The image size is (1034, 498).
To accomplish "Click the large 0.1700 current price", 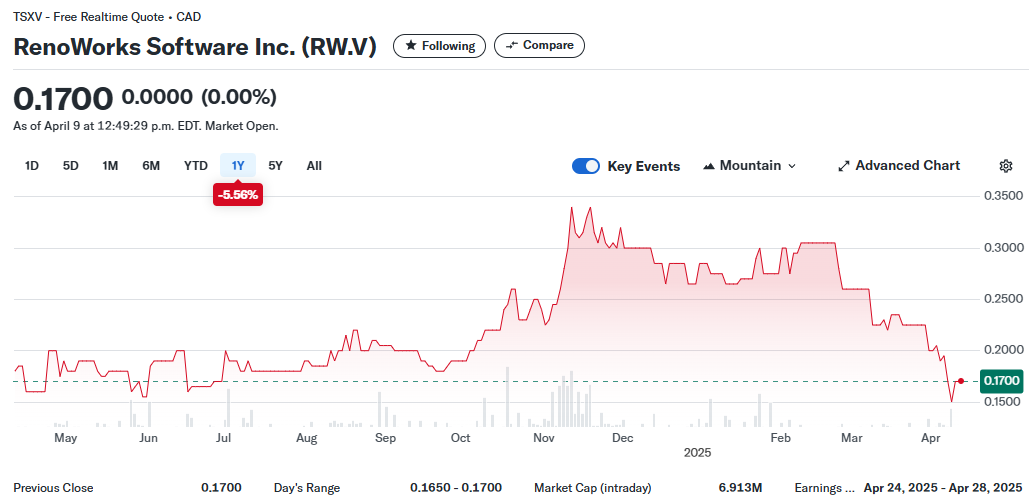I will pyautogui.click(x=63, y=99).
